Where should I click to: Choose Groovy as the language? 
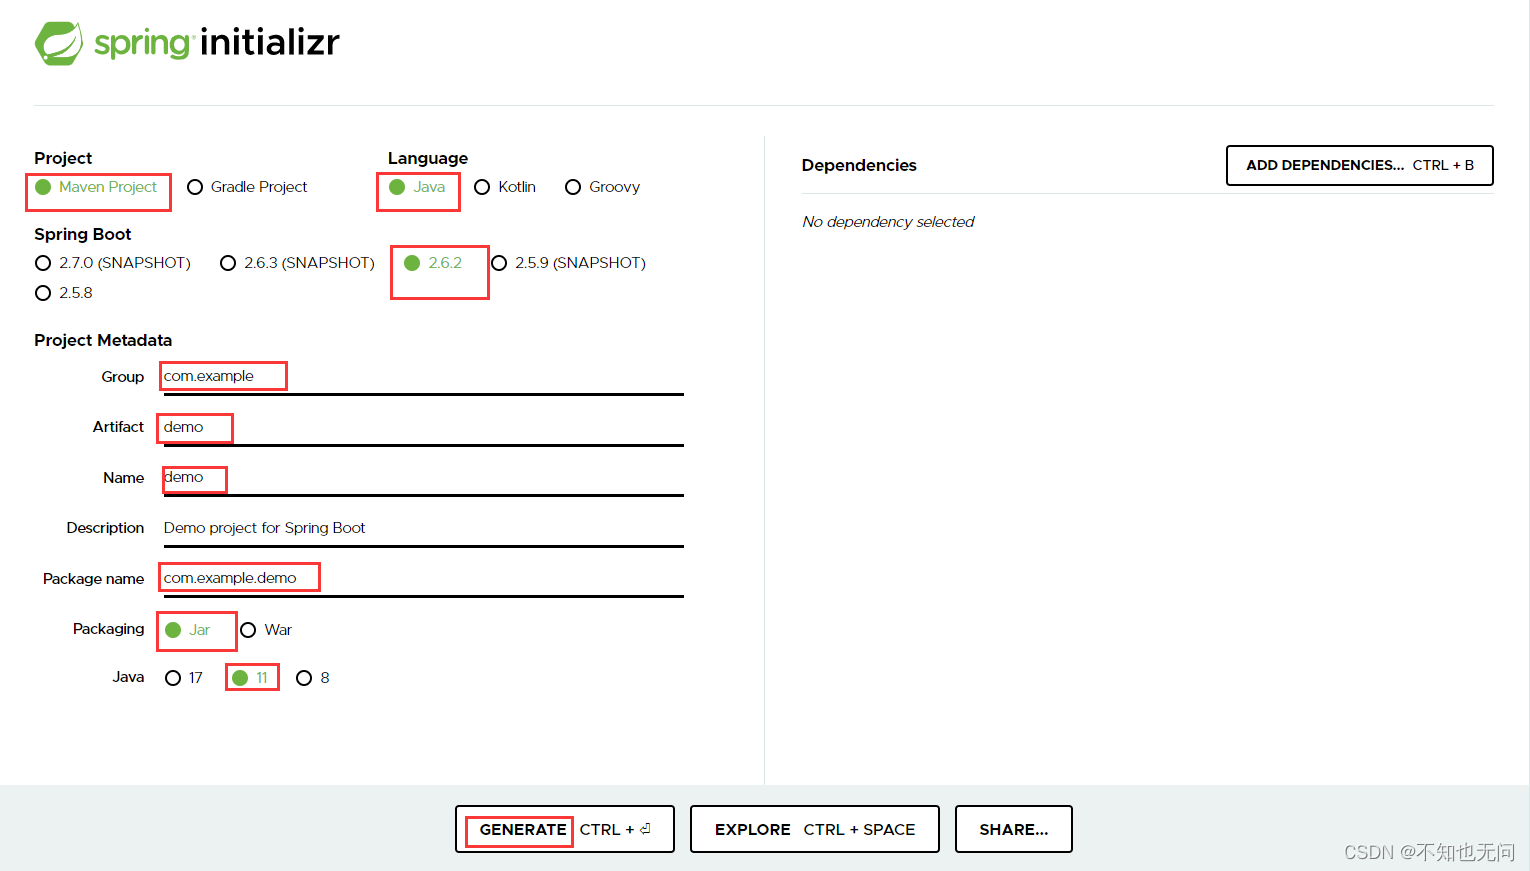[602, 187]
